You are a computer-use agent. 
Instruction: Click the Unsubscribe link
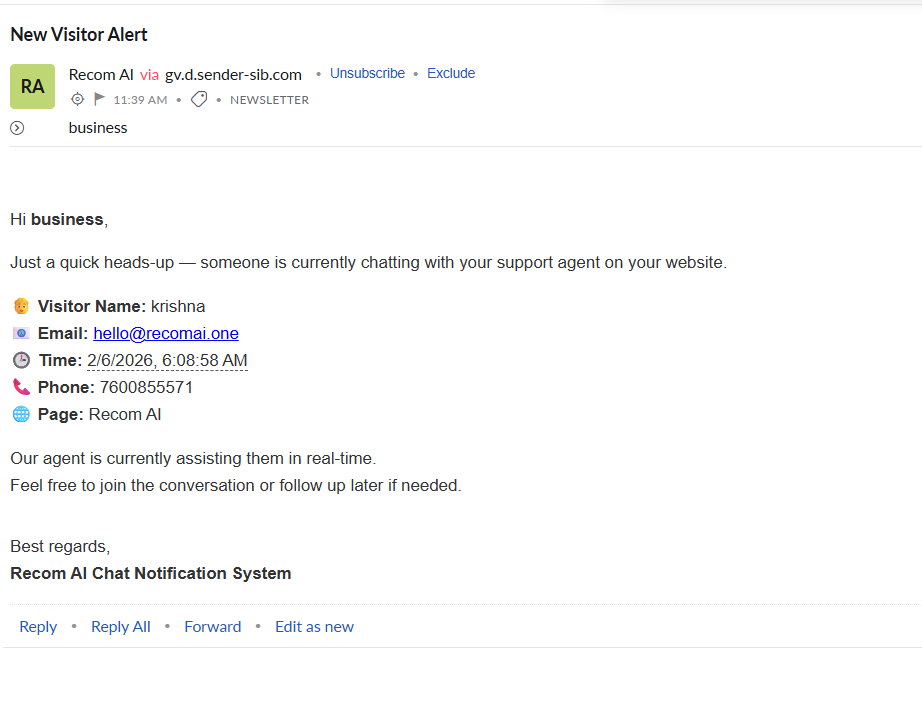tap(368, 74)
